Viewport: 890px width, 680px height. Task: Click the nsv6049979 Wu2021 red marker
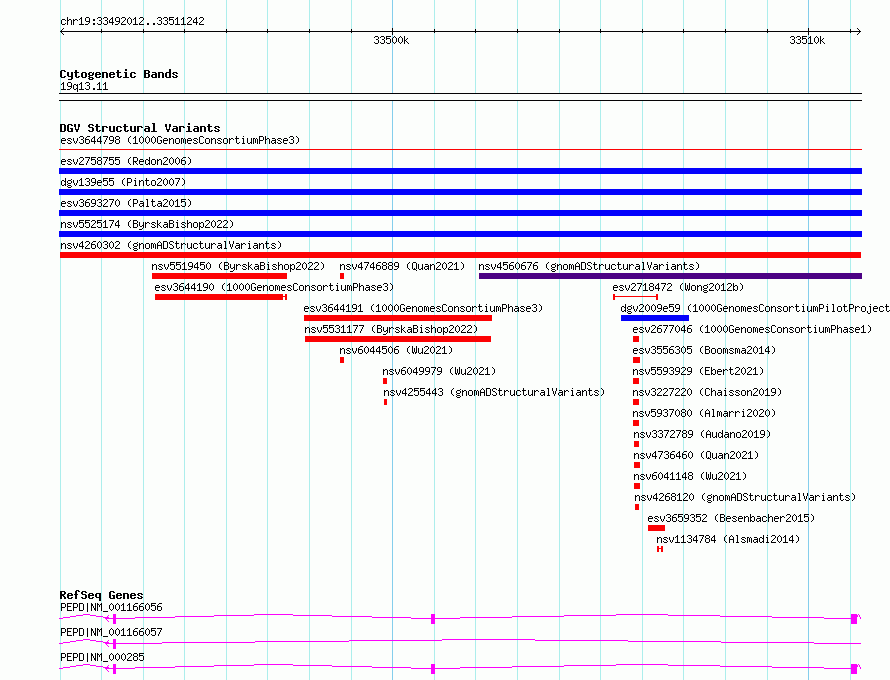tap(385, 381)
